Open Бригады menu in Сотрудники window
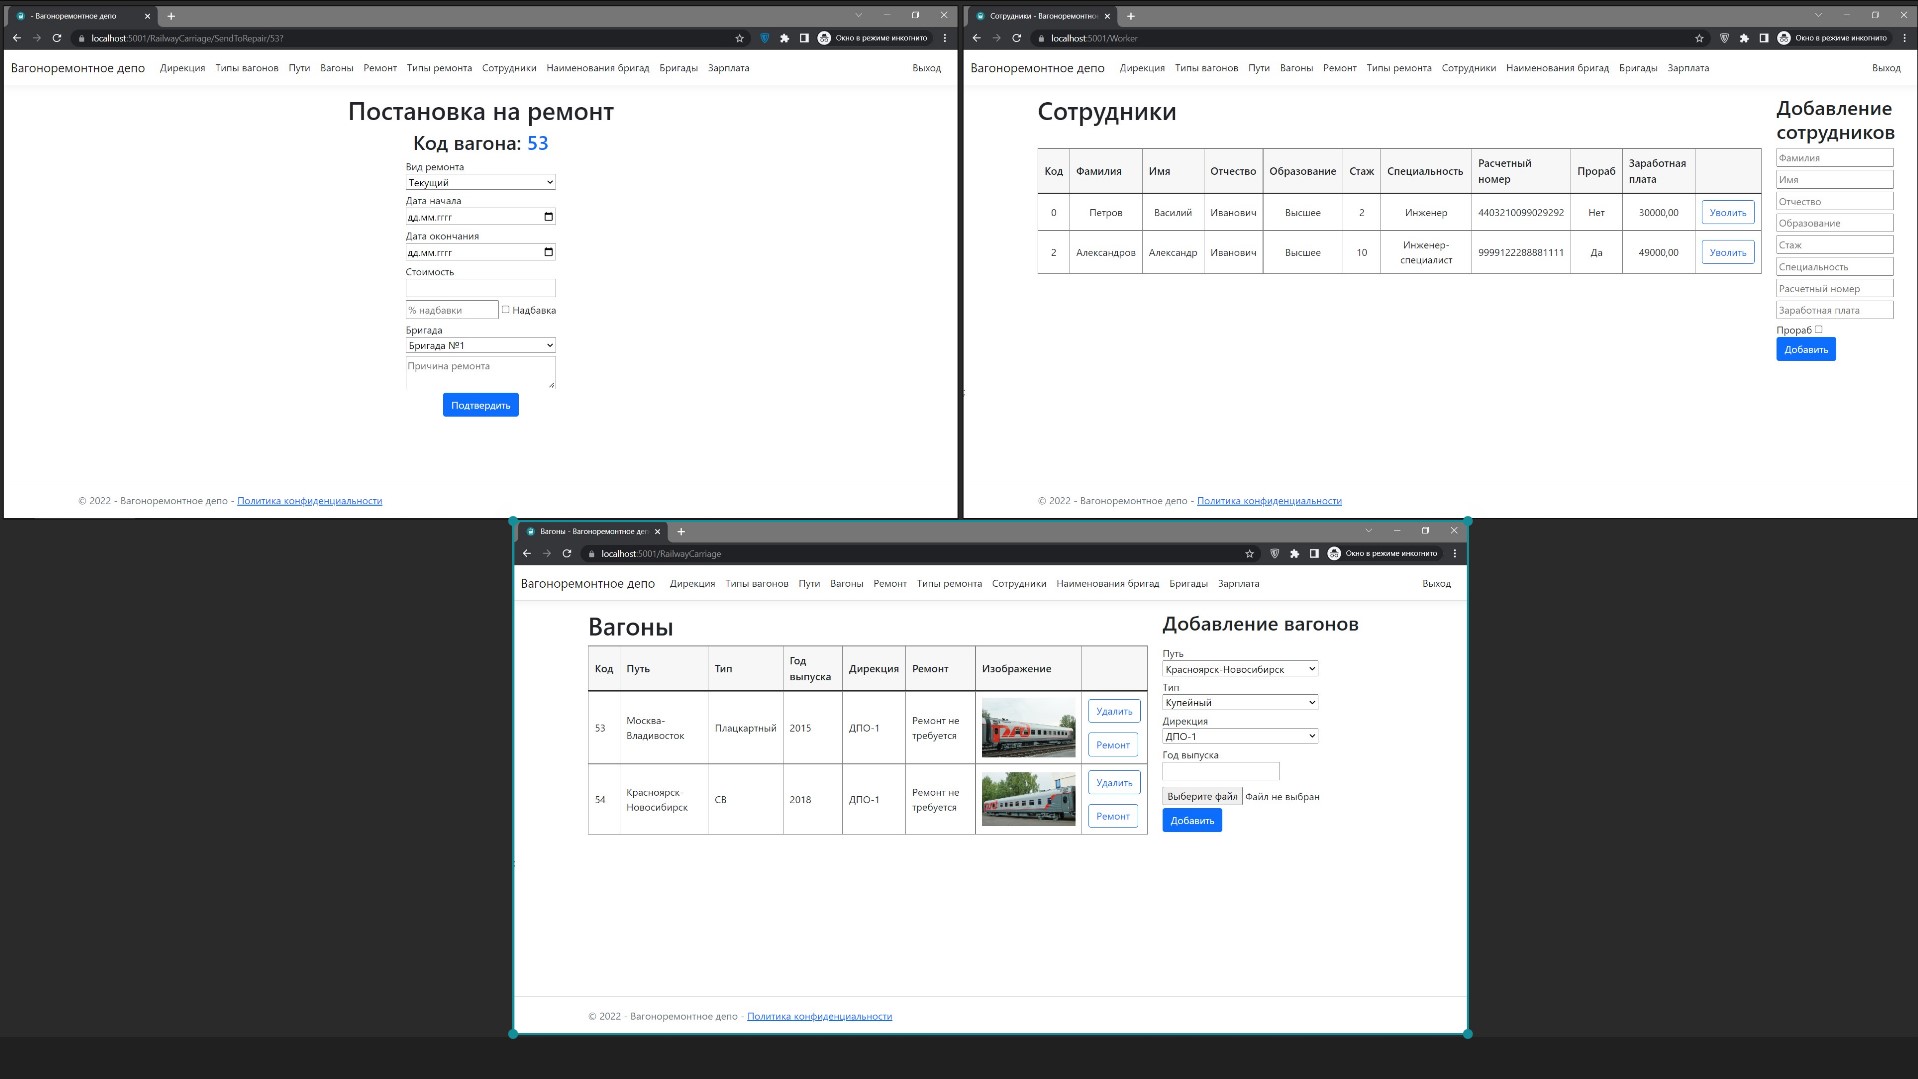The image size is (1918, 1079). click(1638, 68)
